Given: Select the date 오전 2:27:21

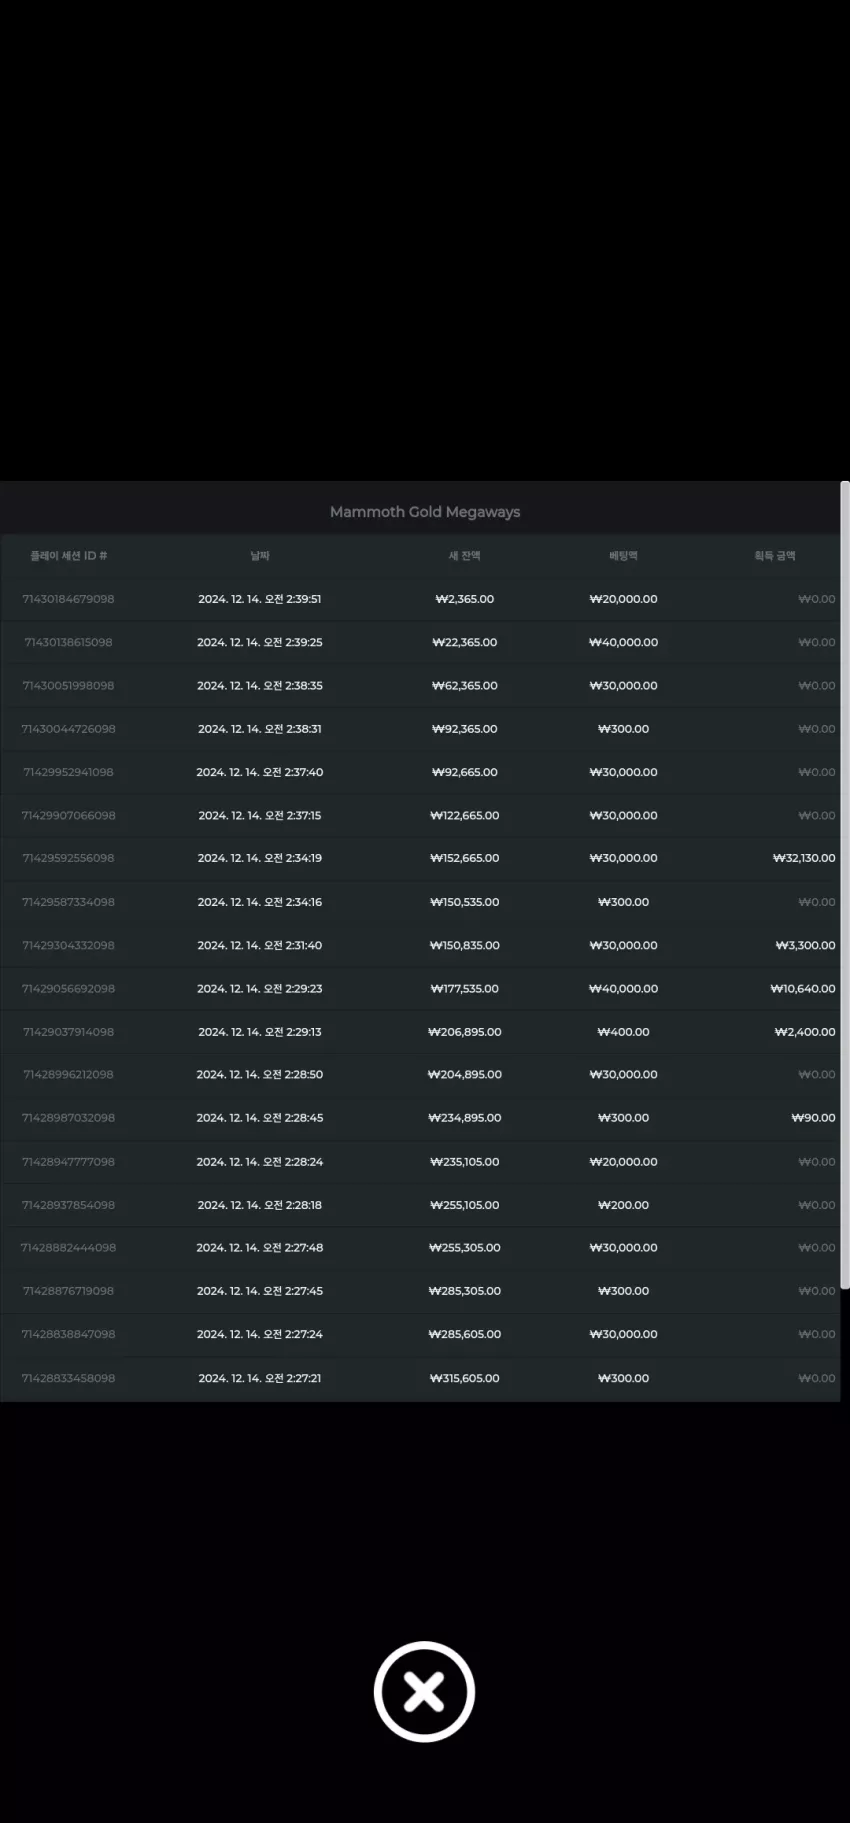Looking at the screenshot, I should pos(260,1378).
